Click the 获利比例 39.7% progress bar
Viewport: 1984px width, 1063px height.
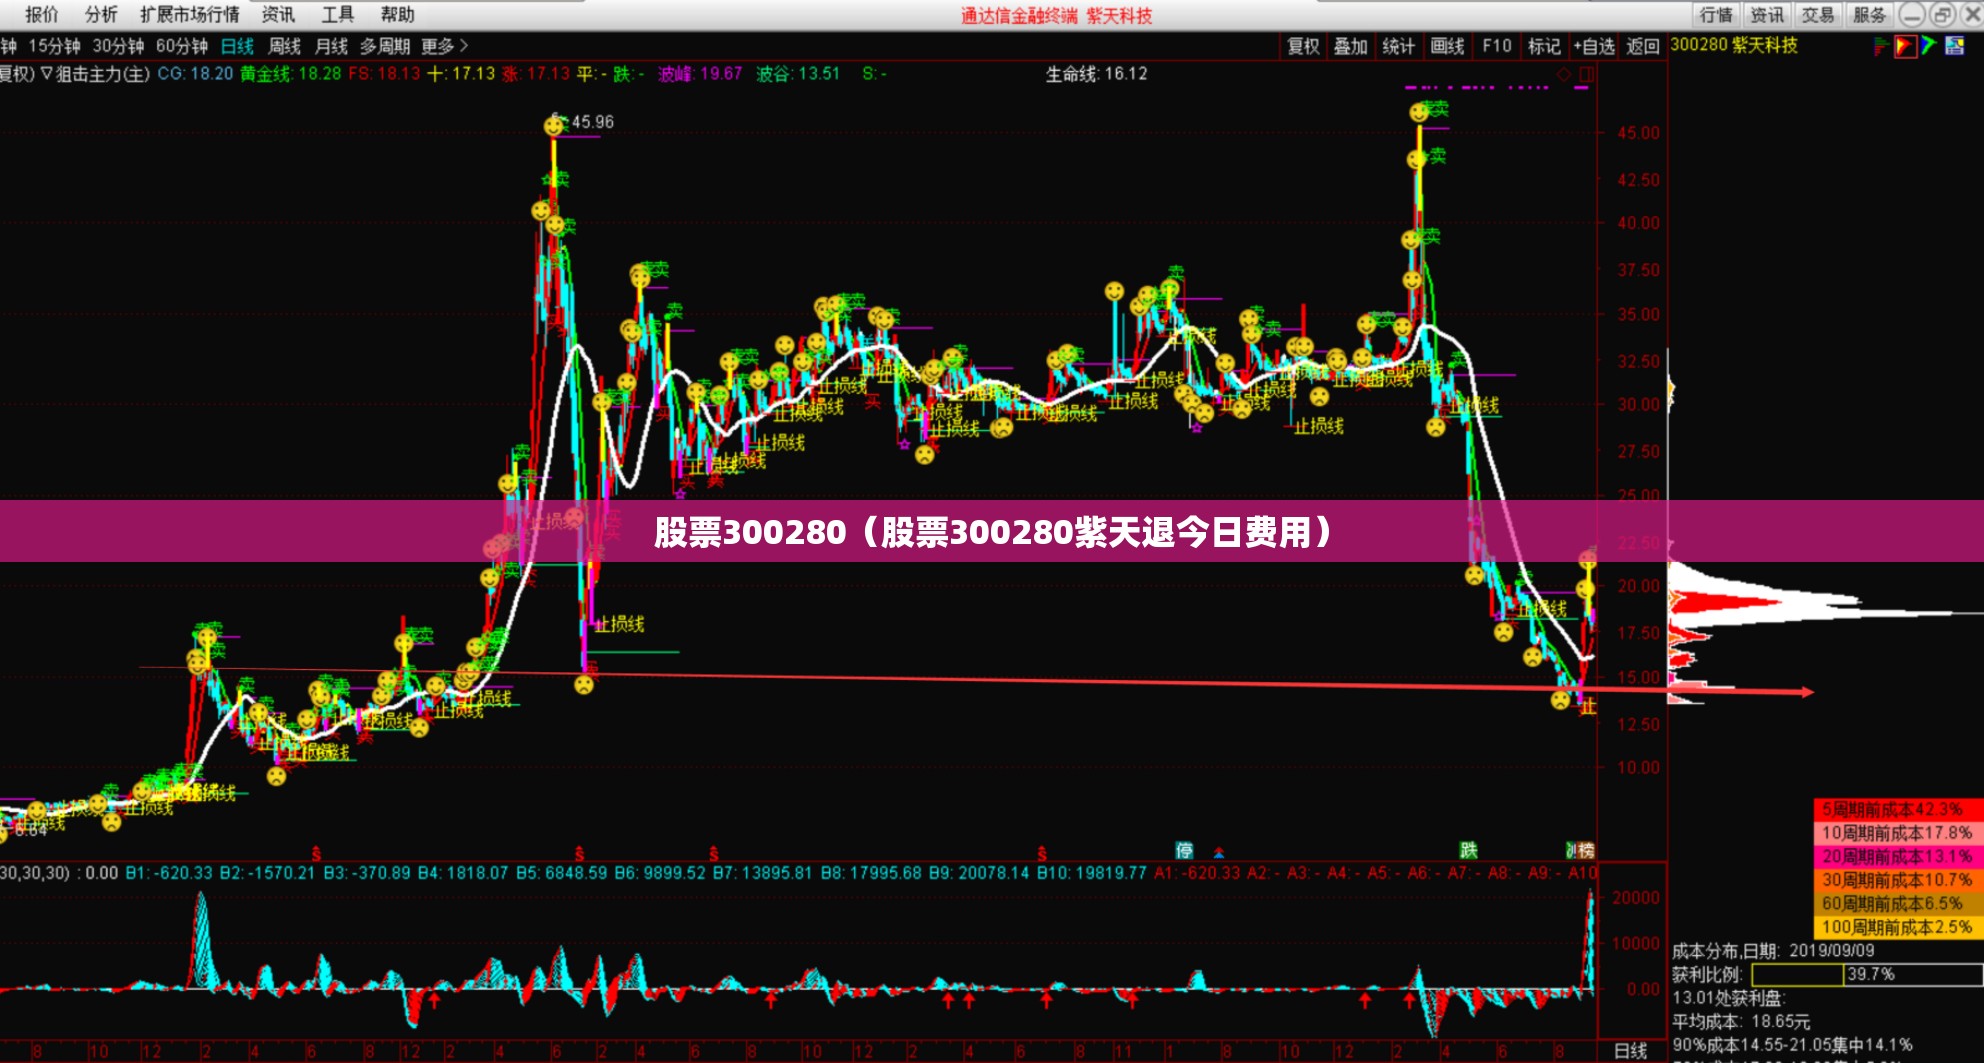1867,974
